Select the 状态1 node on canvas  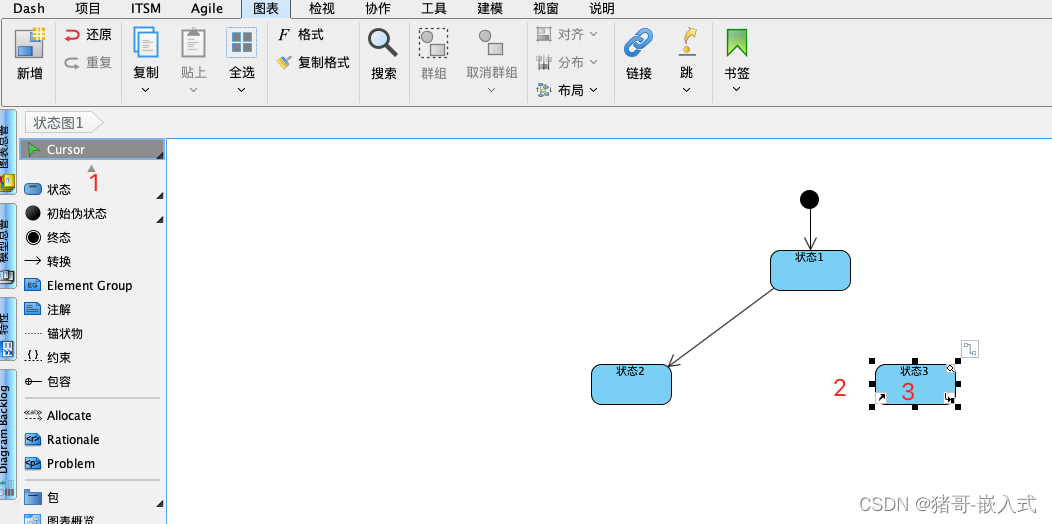coord(810,271)
